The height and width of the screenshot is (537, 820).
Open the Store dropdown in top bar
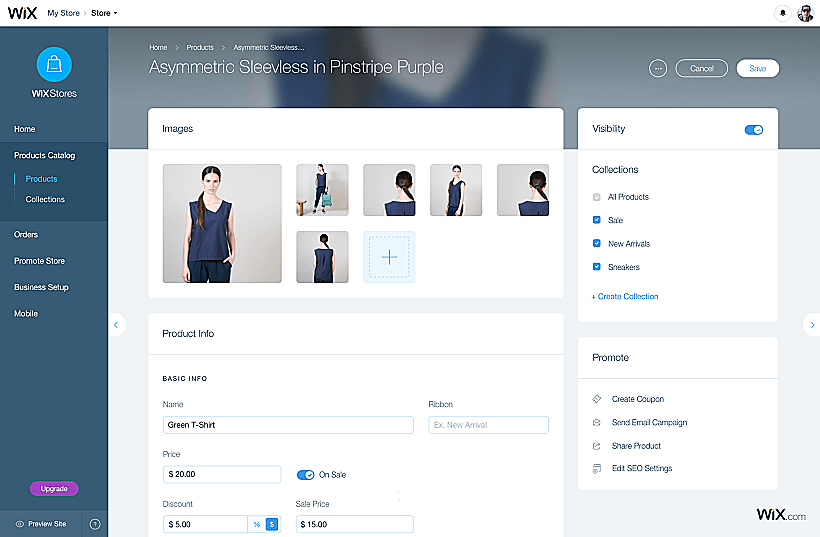pyautogui.click(x=104, y=13)
